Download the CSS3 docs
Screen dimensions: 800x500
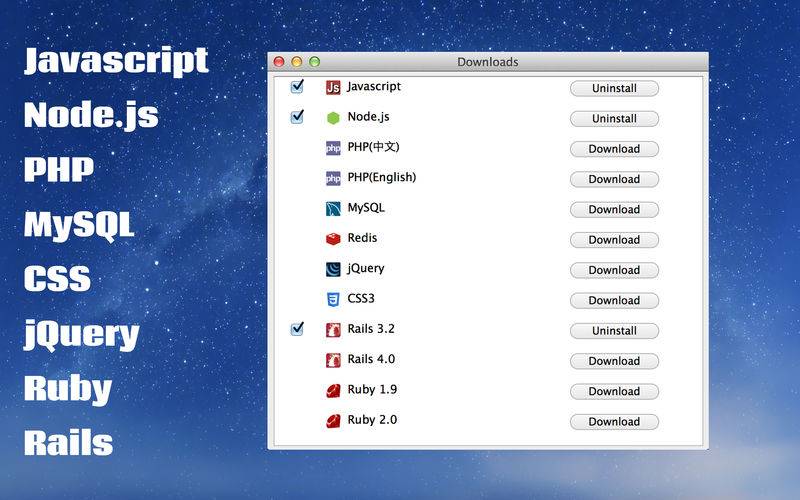coord(614,301)
